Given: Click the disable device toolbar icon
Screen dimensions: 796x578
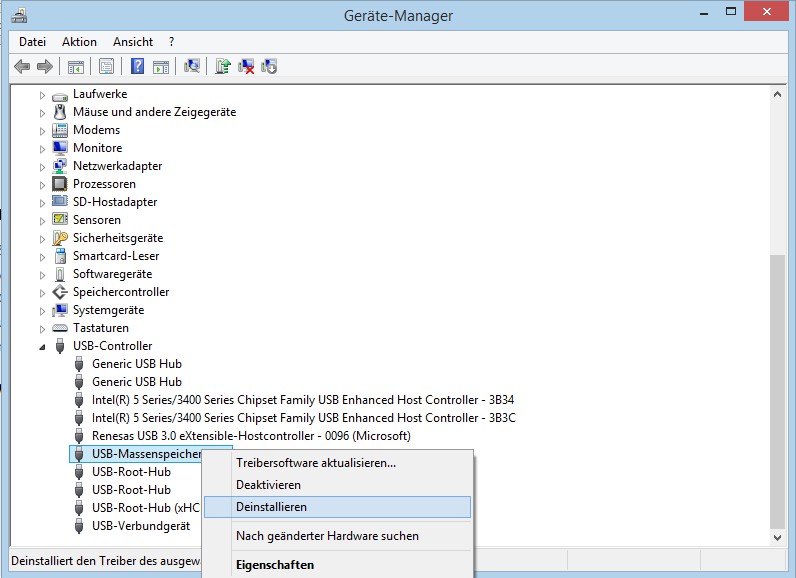Looking at the screenshot, I should 268,67.
